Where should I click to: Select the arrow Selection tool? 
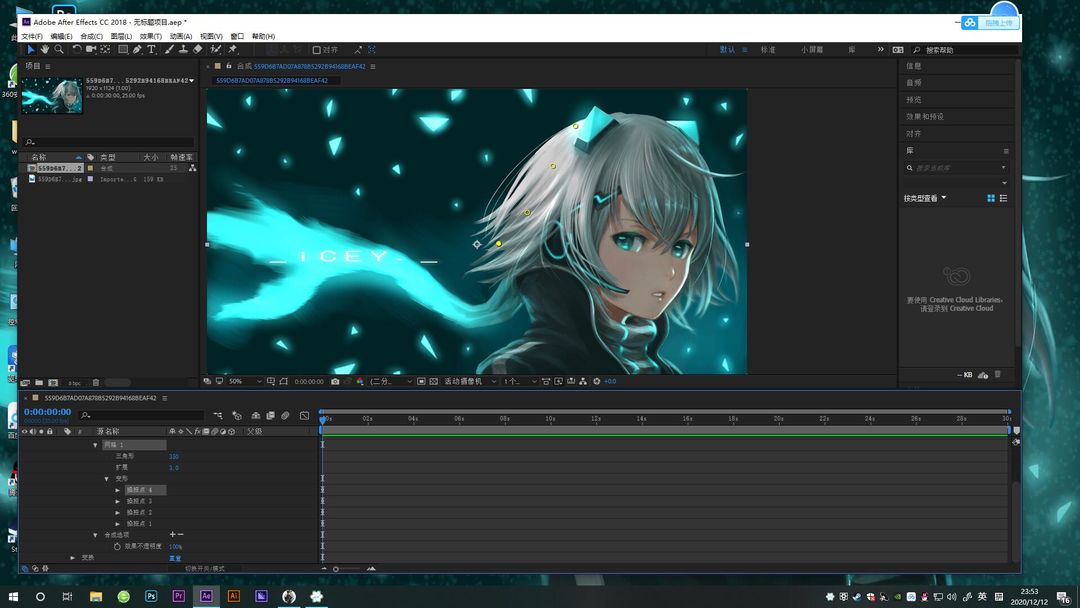30,50
